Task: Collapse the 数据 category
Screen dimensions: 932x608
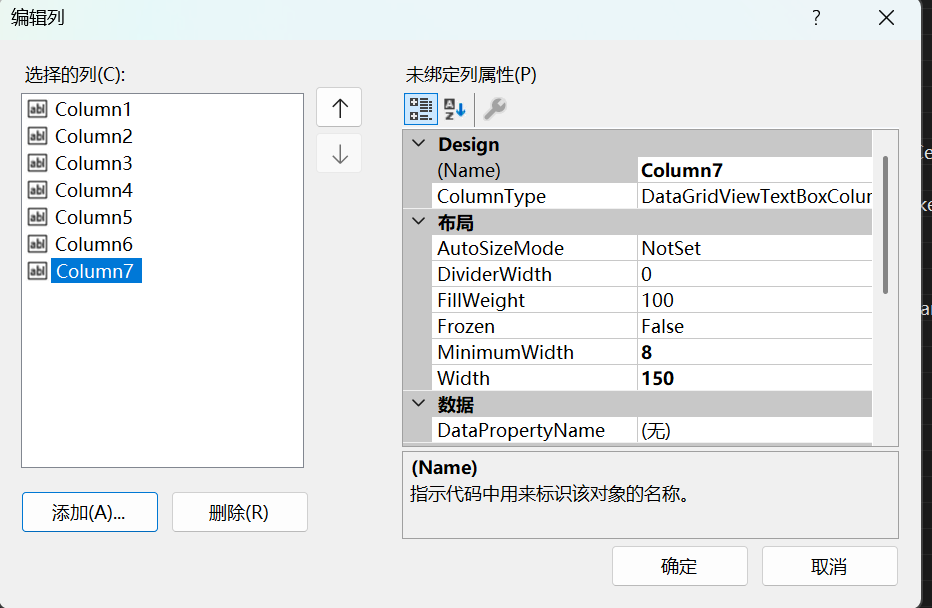Action: (x=418, y=405)
